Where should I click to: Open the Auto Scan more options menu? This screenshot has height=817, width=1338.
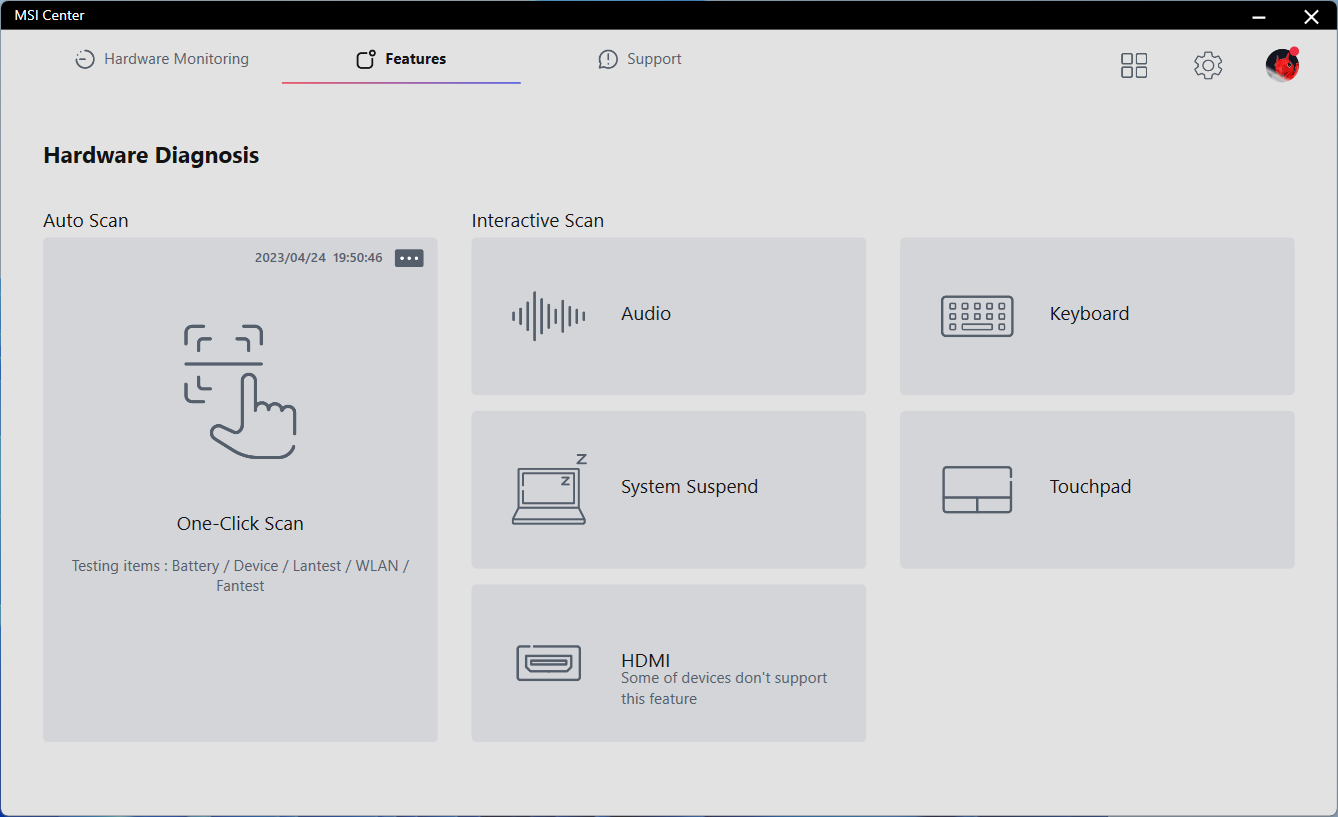pos(409,258)
